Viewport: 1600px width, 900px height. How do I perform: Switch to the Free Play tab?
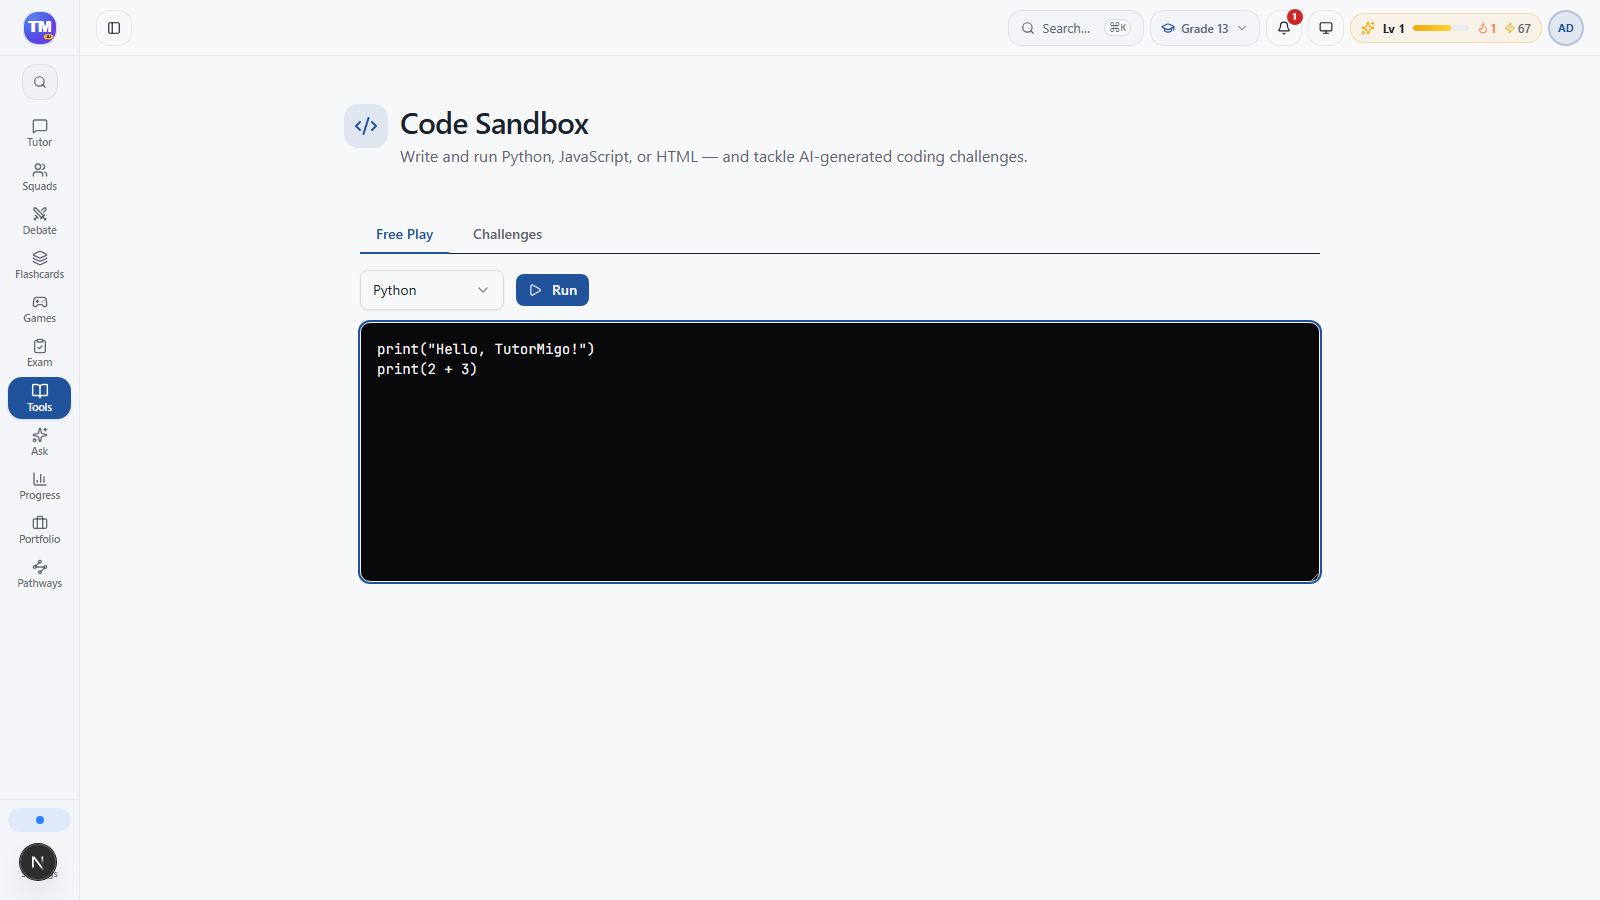tap(404, 234)
